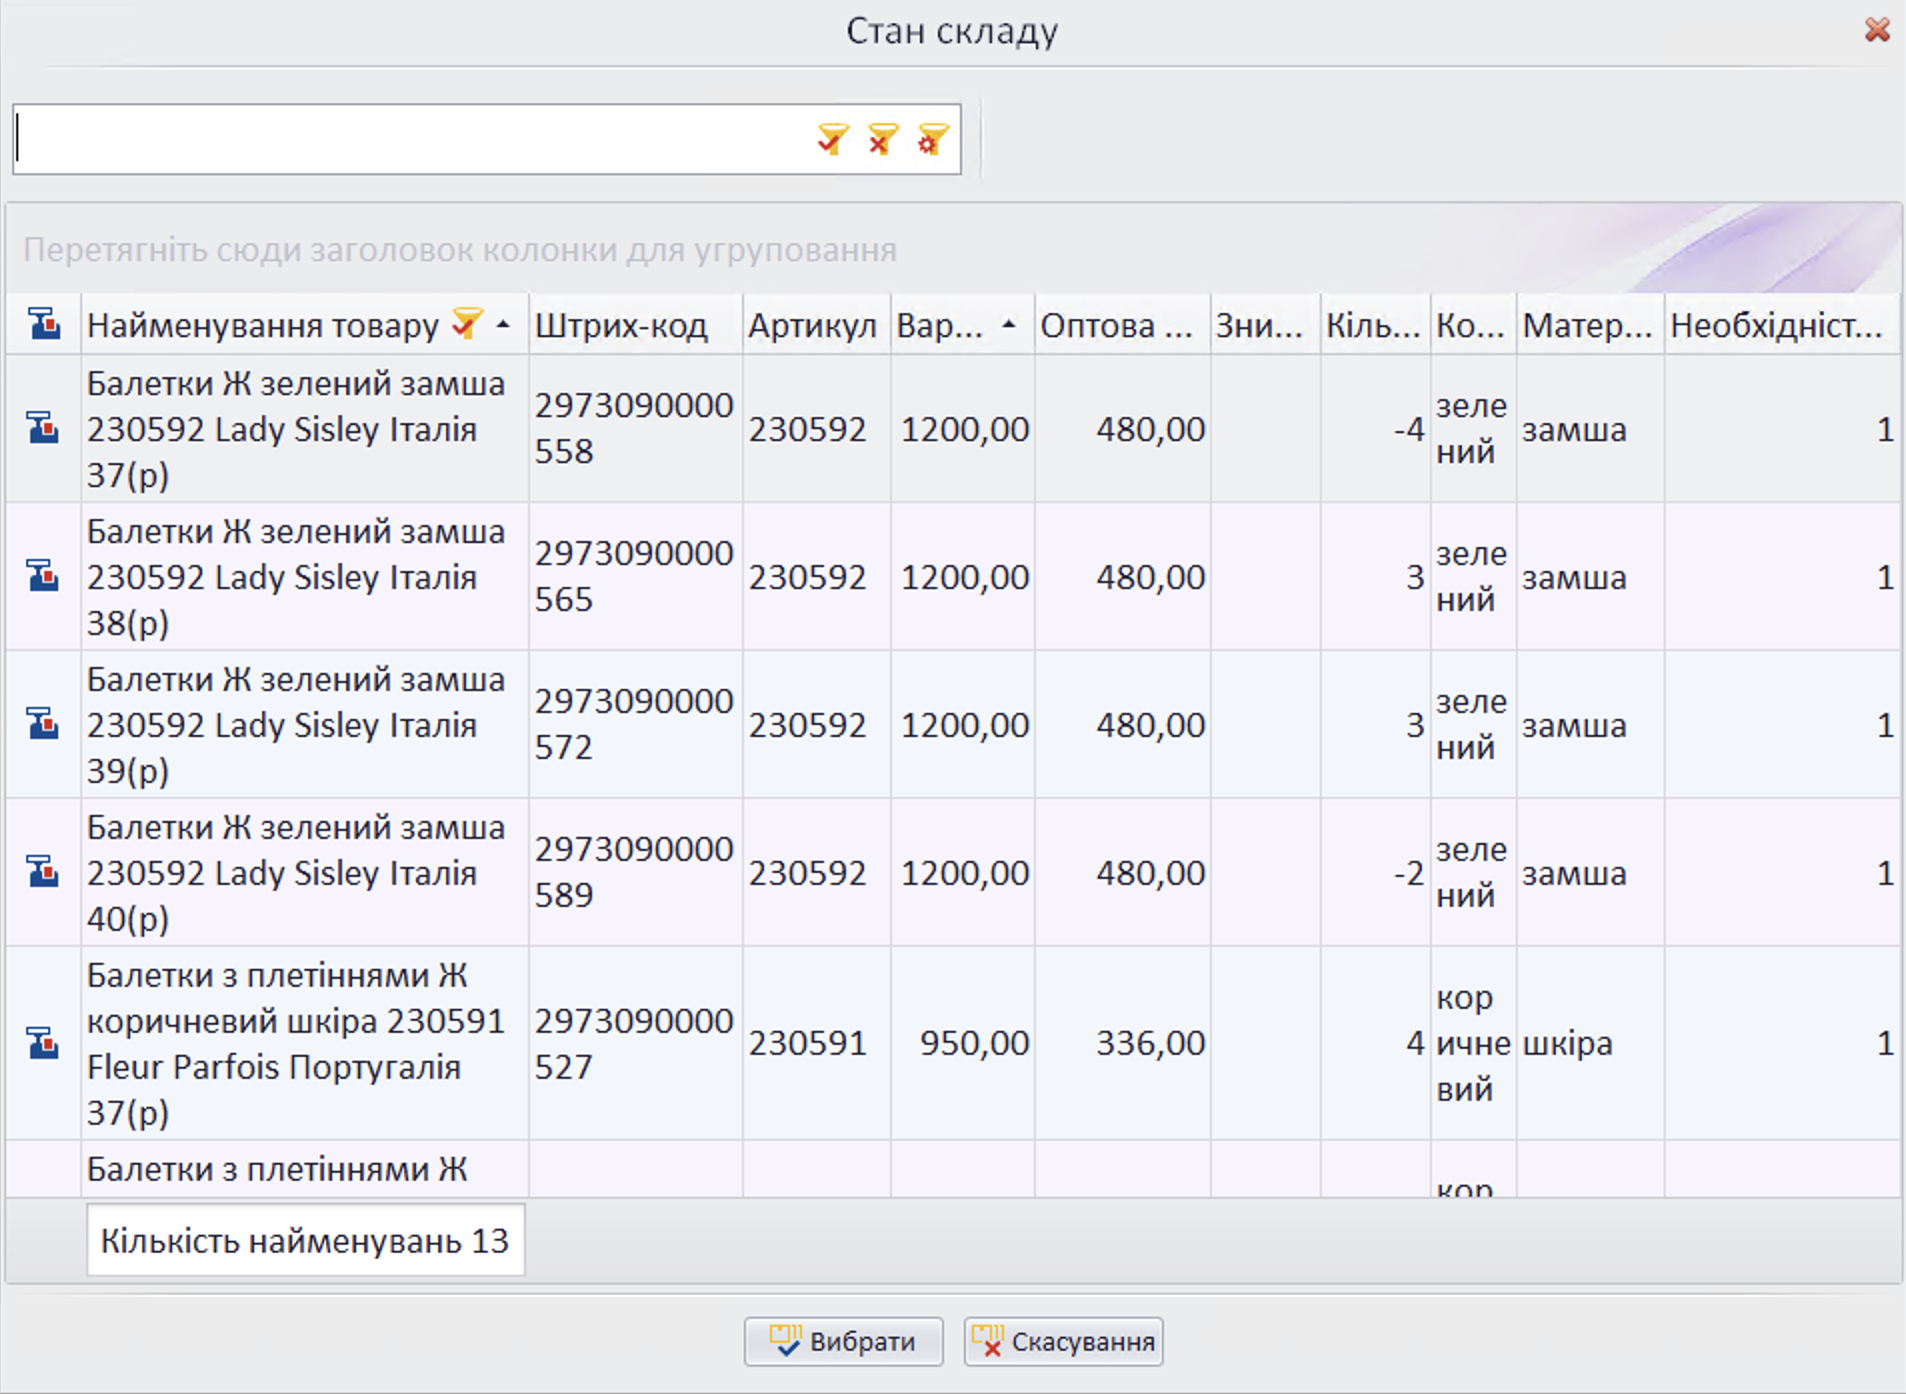This screenshot has width=1906, height=1394.
Task: Click scale icon in table header corner
Action: (44, 325)
